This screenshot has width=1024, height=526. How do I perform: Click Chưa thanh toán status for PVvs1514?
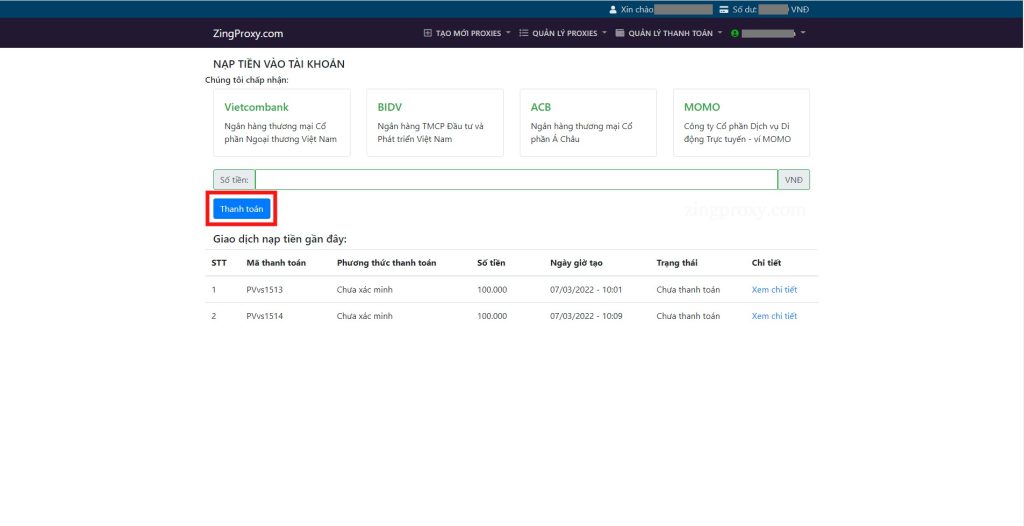tap(688, 316)
